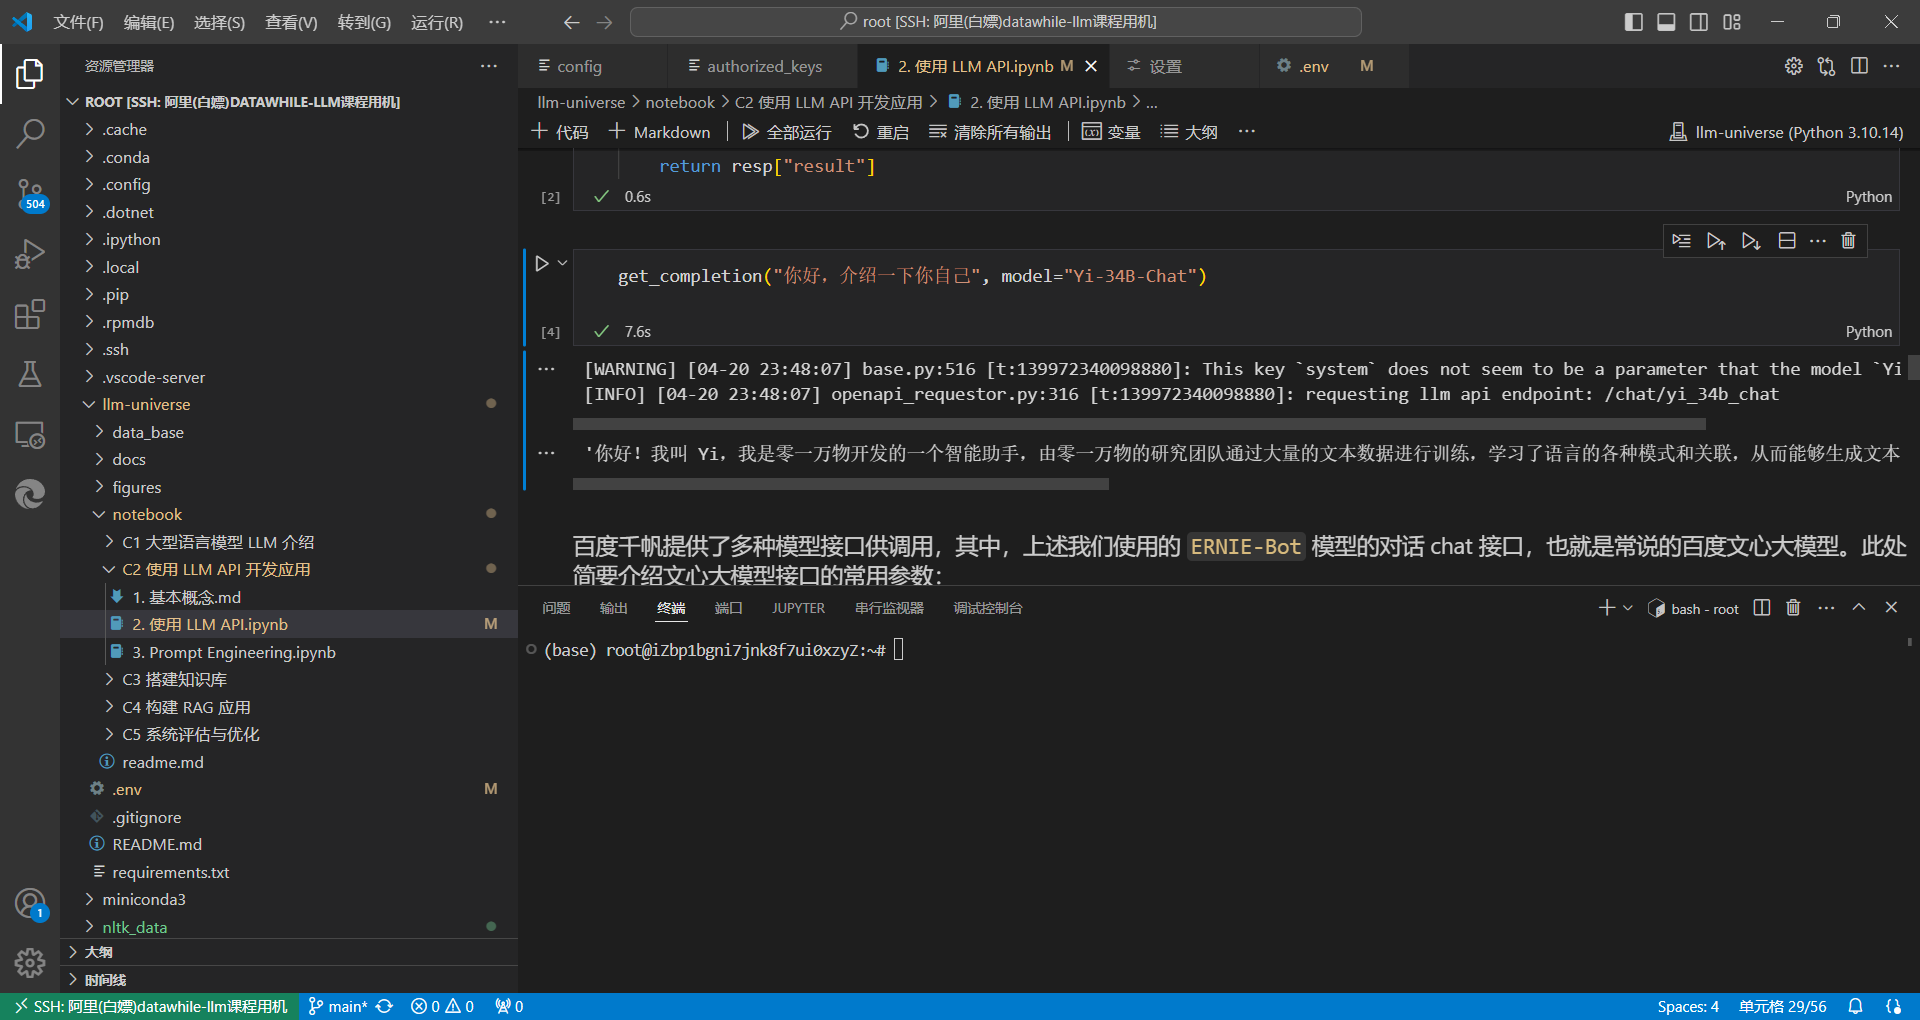Open the 文件(F) menu
Image resolution: width=1920 pixels, height=1020 pixels.
click(78, 22)
